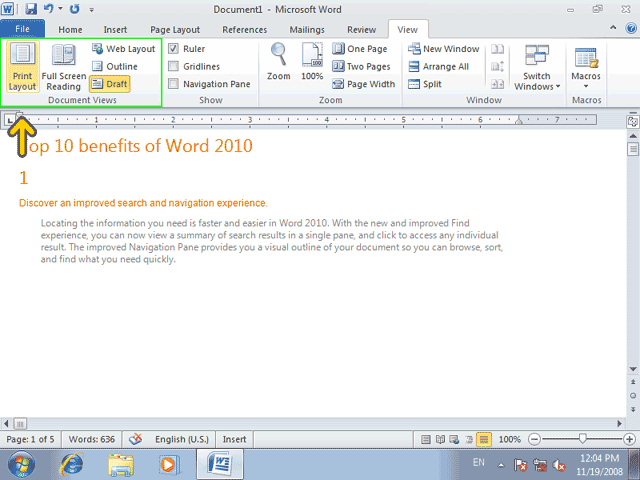Switch to Web Layout view
This screenshot has width=640, height=480.
124,49
